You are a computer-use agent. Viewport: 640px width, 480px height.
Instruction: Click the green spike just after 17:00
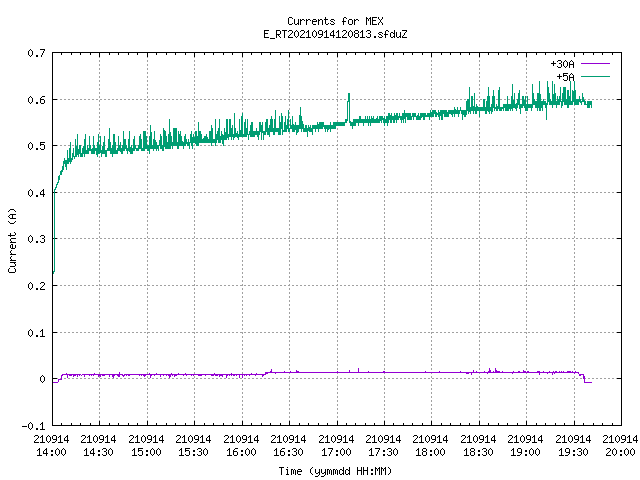click(349, 108)
